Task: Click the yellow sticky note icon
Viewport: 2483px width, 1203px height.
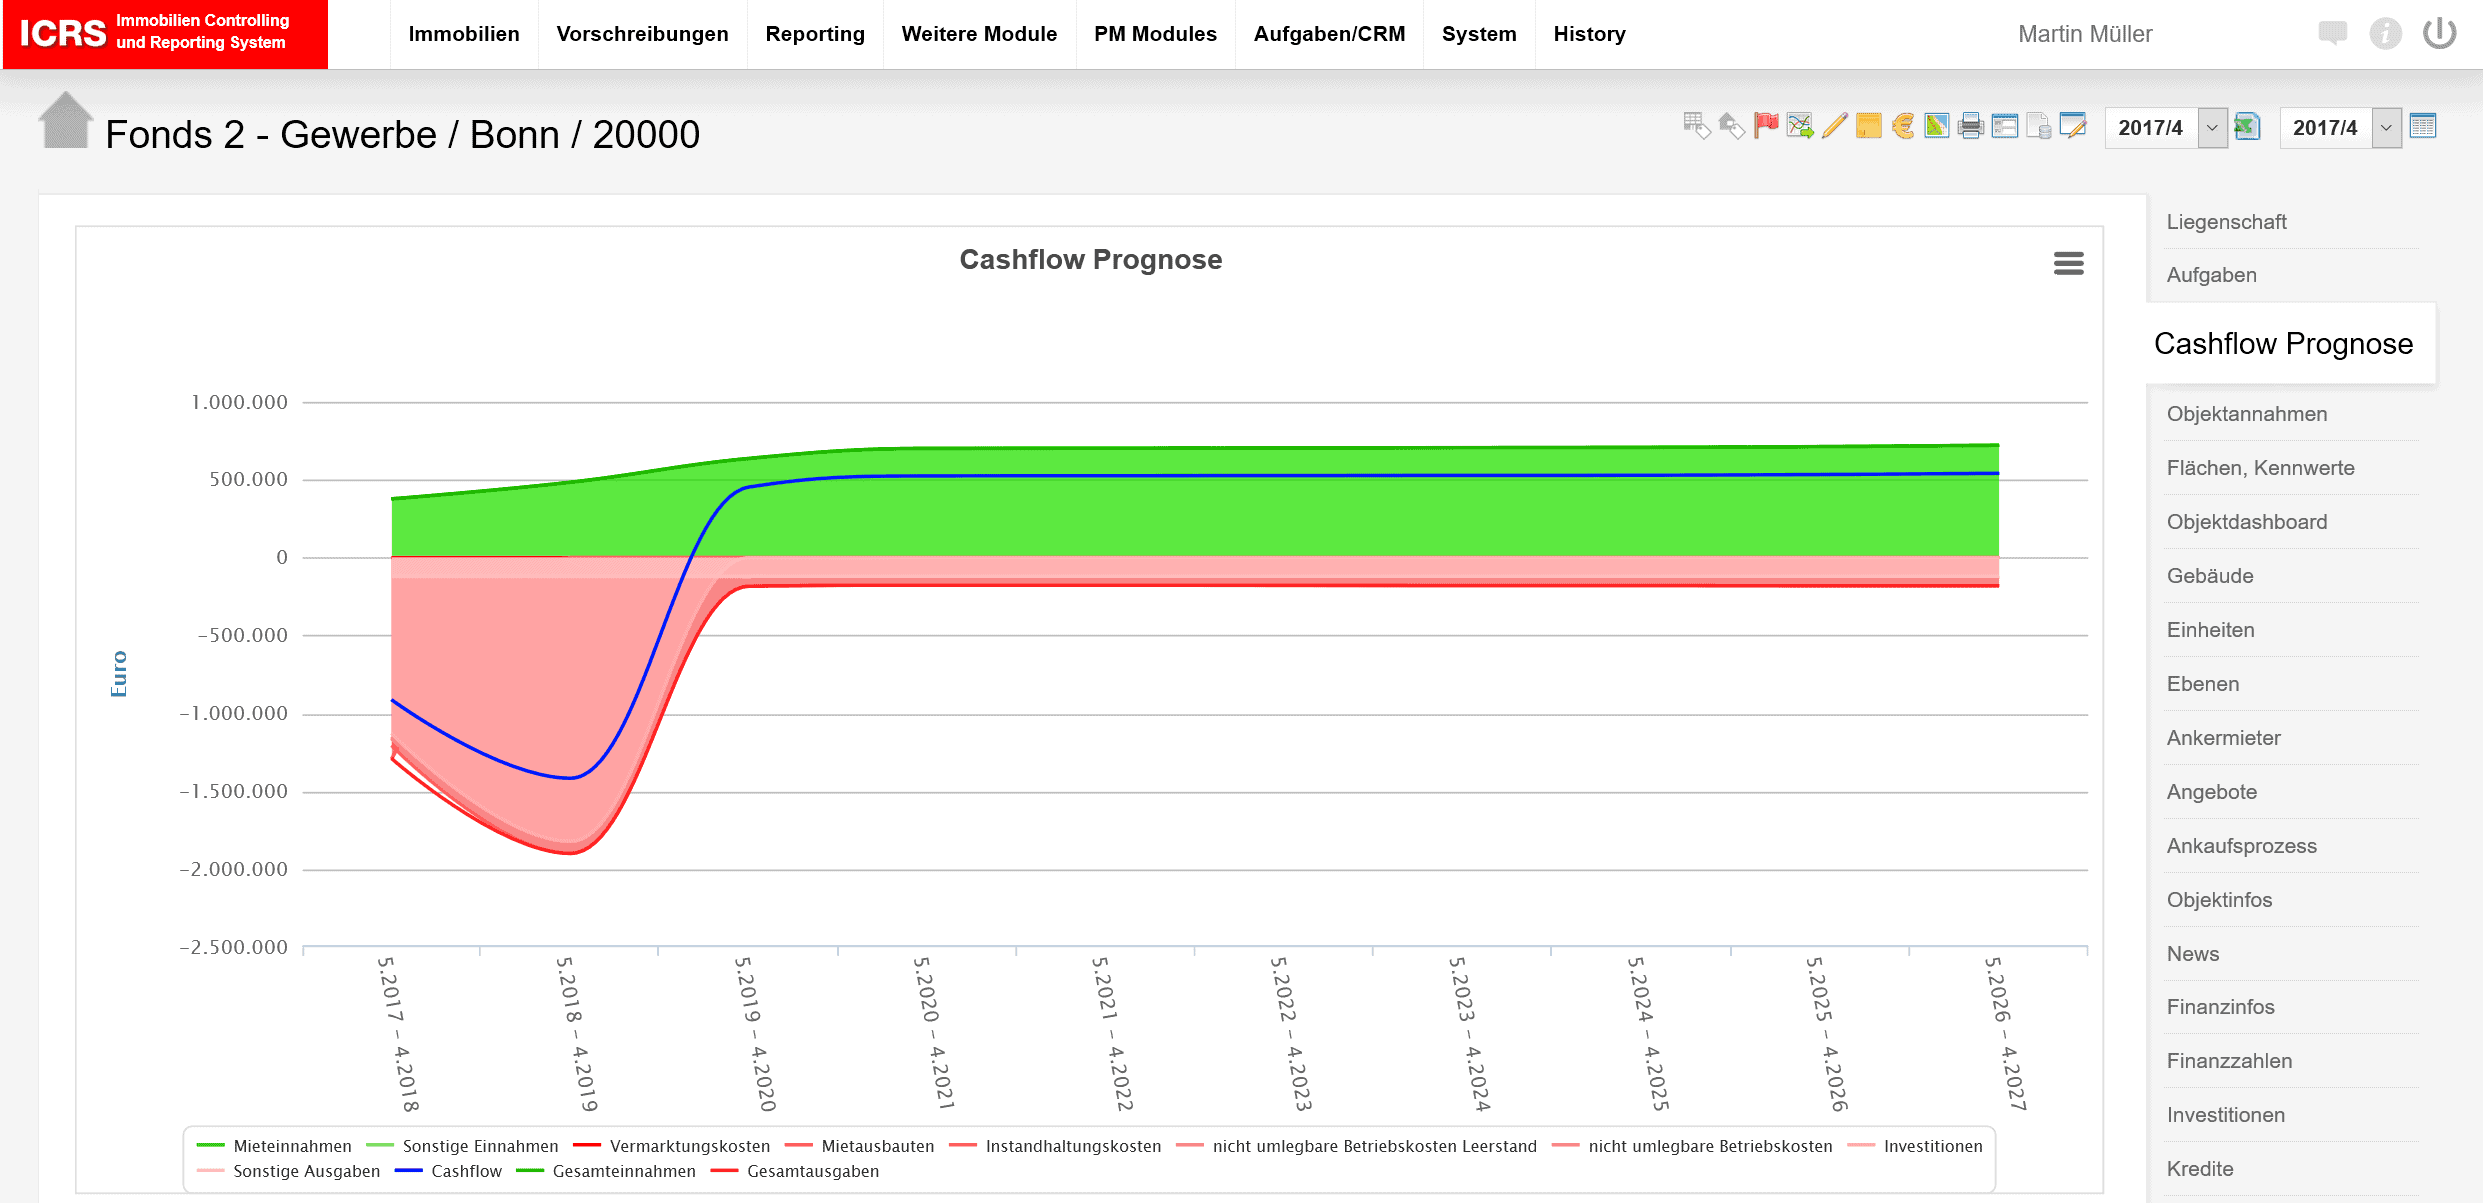Action: 1868,126
